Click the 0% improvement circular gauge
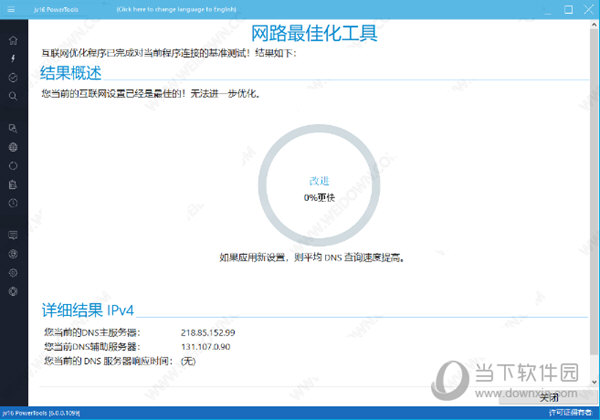Screen dimensions: 600x420 tap(319, 185)
